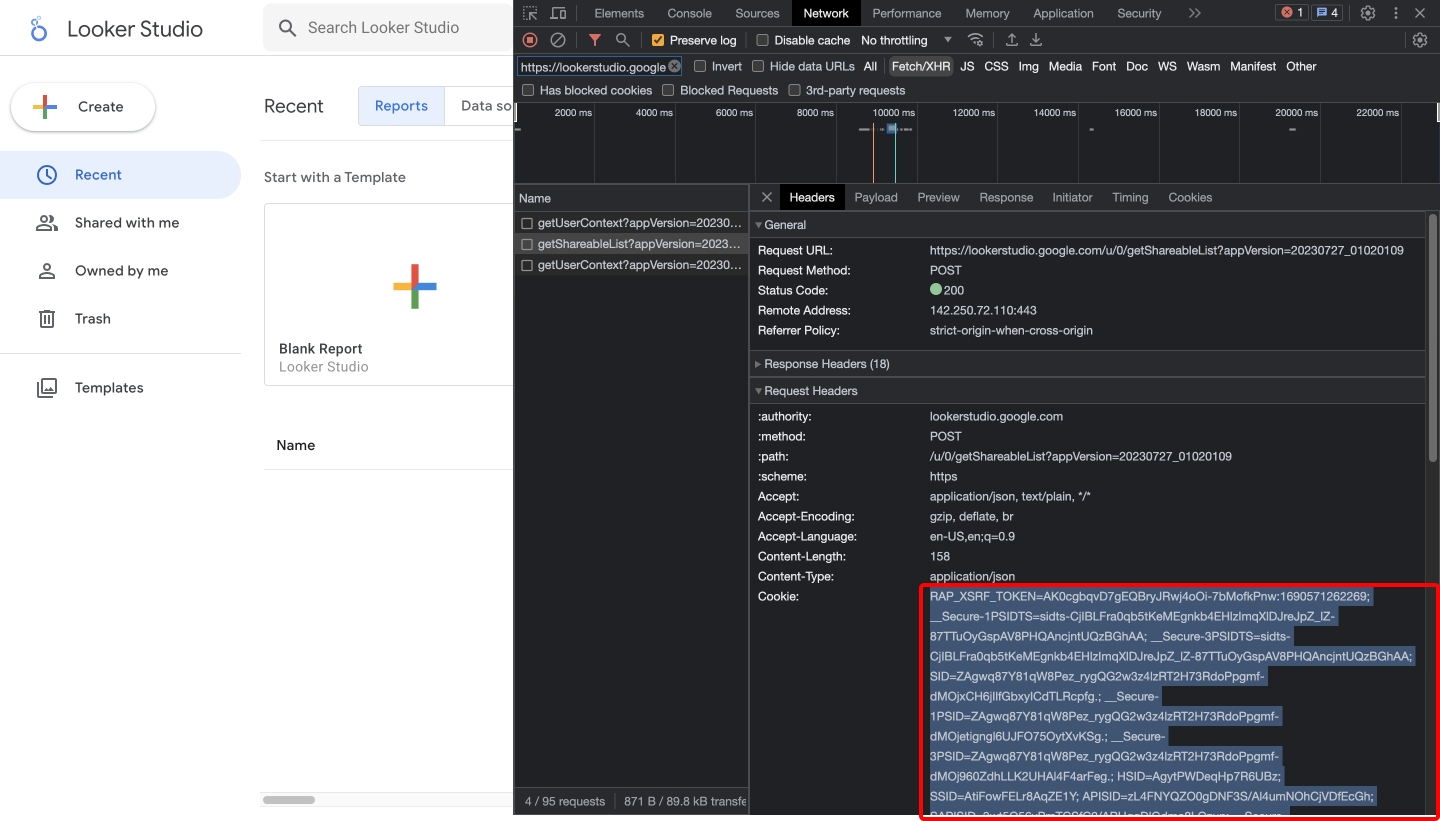Open the Recent section in sidebar
1440x821 pixels.
pyautogui.click(x=120, y=175)
